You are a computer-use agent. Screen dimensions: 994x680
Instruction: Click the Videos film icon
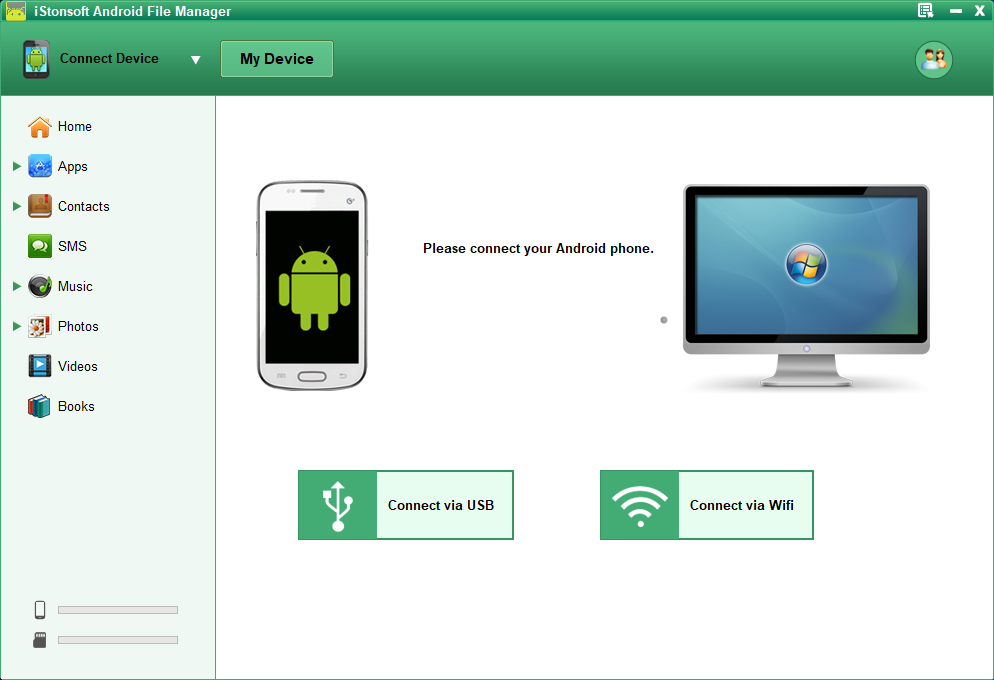39,366
